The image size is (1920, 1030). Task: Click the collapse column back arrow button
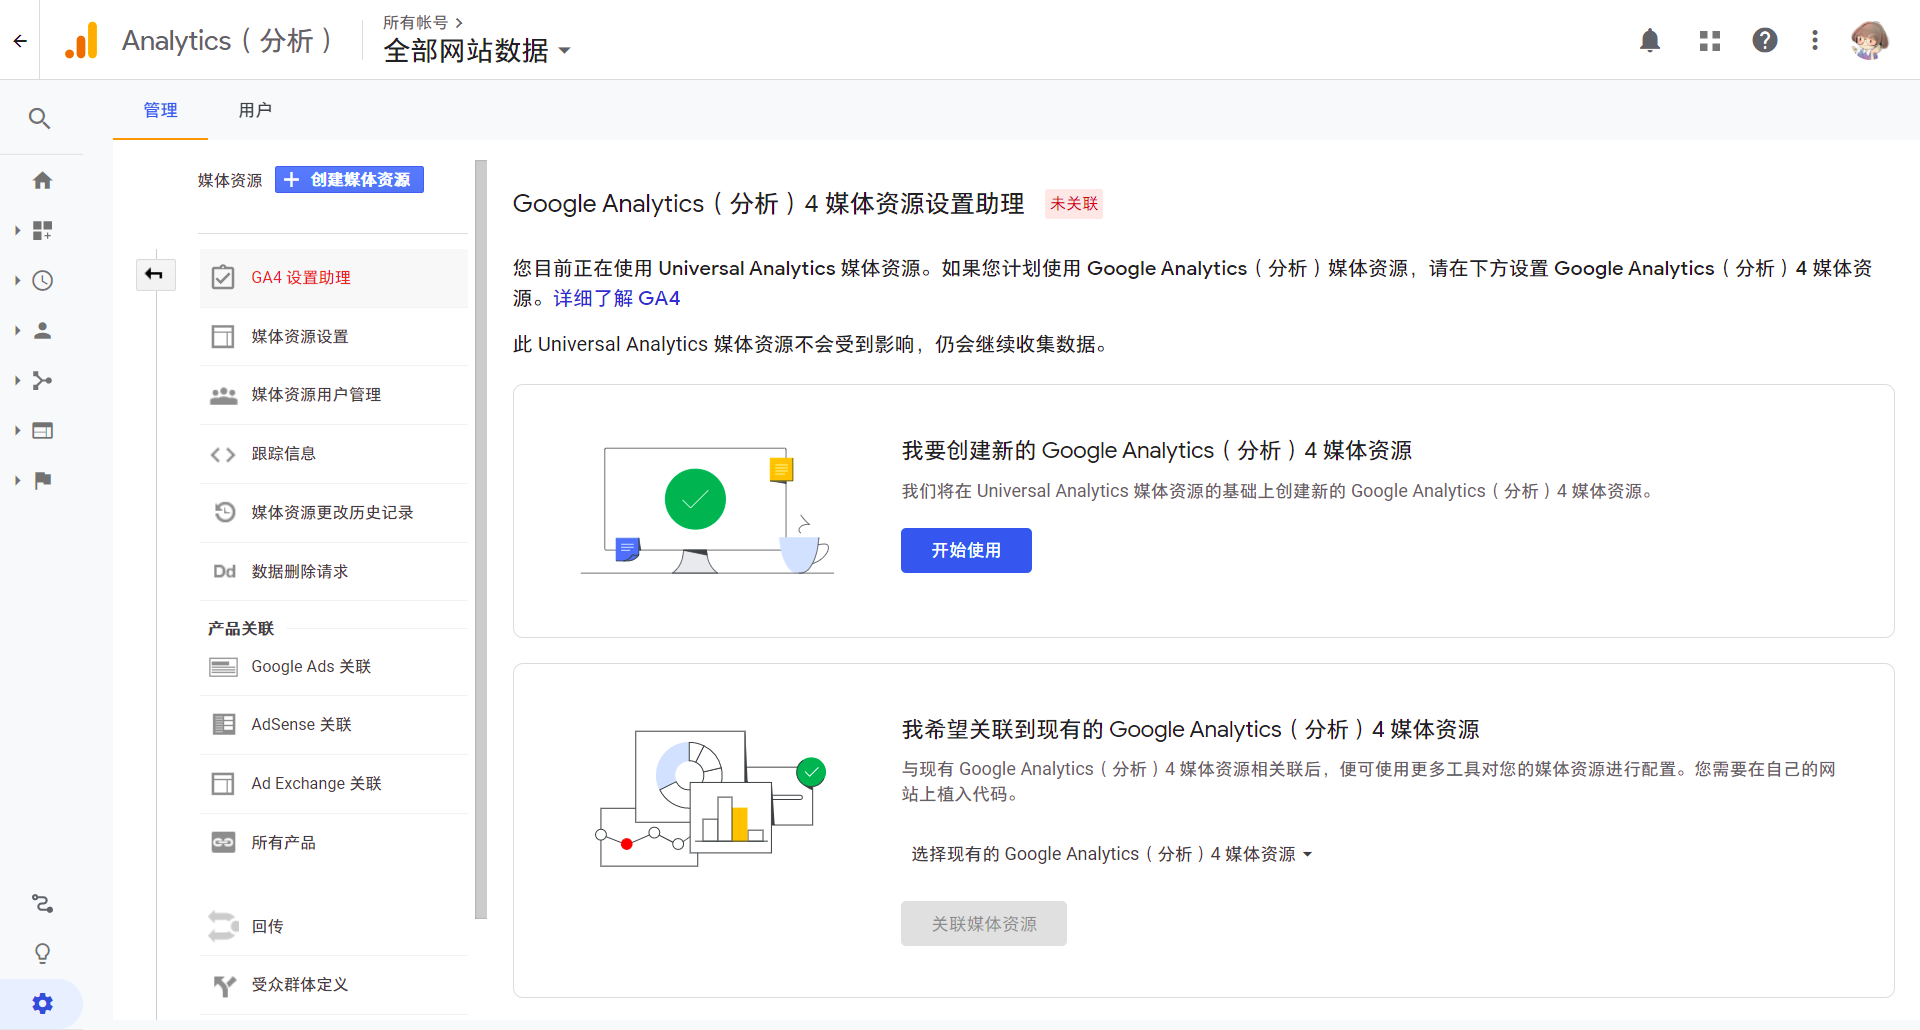tap(155, 274)
